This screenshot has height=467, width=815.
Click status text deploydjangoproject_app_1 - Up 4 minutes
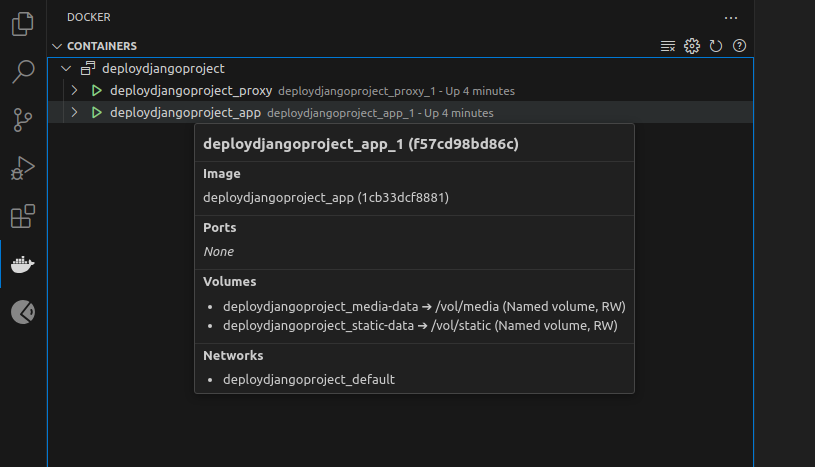[380, 113]
